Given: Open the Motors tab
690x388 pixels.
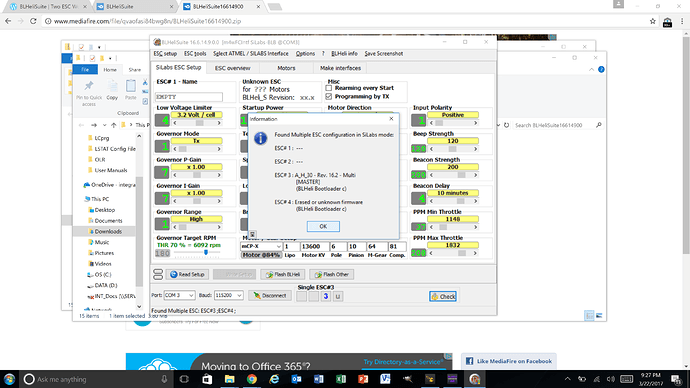Looking at the screenshot, I should point(286,68).
